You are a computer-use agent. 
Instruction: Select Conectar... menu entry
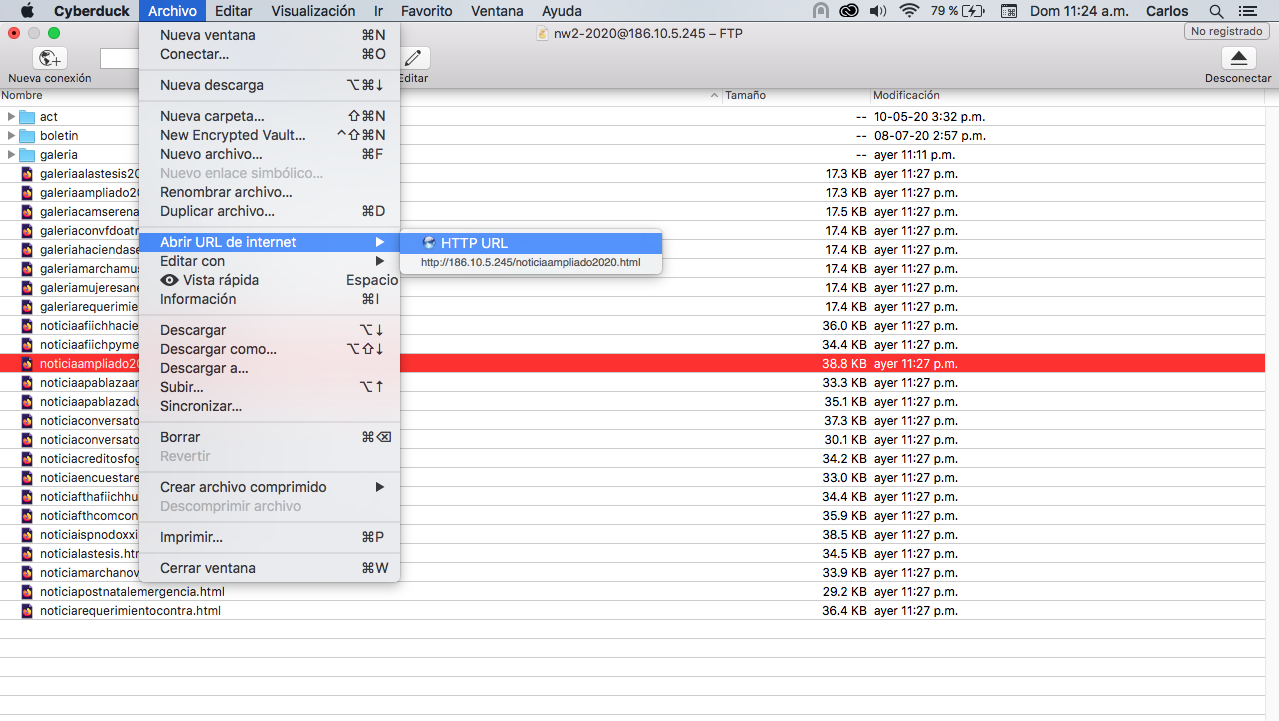coord(269,54)
